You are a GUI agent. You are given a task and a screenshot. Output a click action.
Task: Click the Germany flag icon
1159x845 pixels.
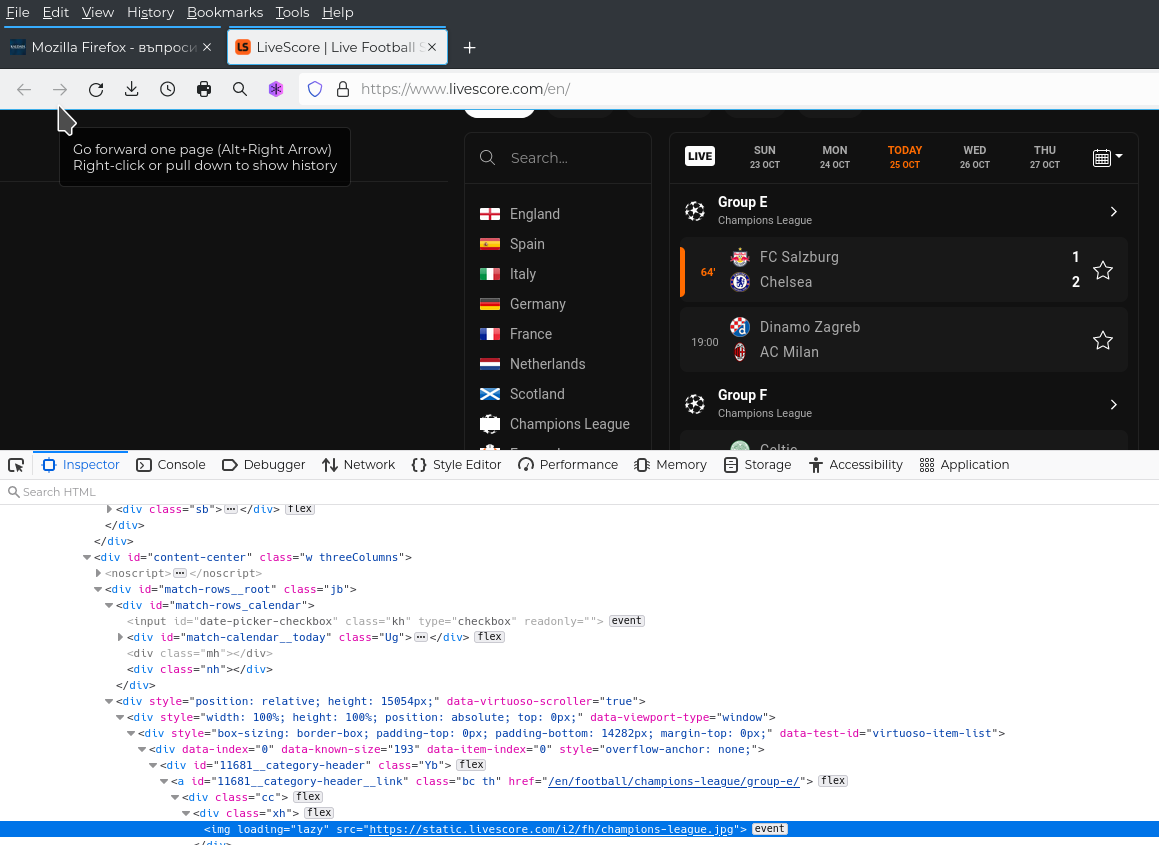[489, 304]
